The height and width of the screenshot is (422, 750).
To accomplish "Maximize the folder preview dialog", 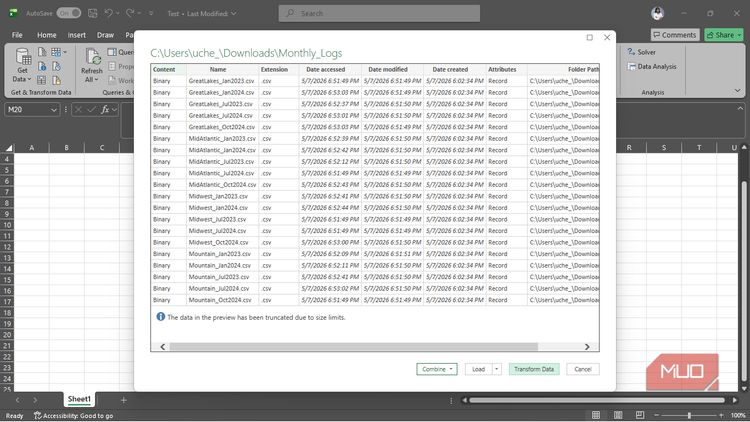I will coord(590,37).
